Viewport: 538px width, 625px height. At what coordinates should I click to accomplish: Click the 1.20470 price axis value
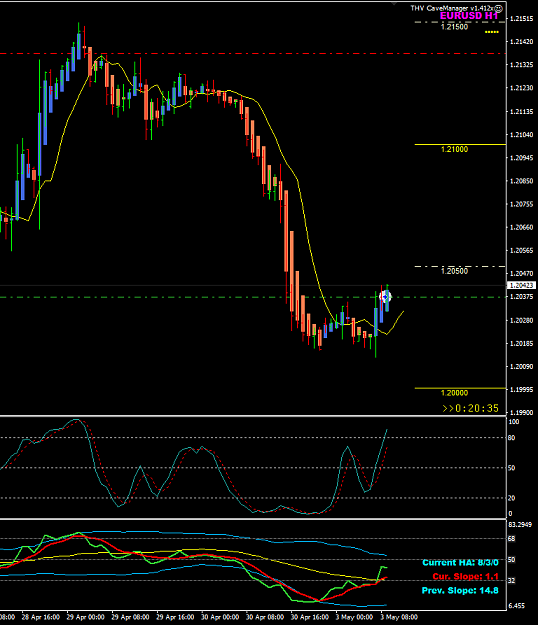pyautogui.click(x=522, y=273)
